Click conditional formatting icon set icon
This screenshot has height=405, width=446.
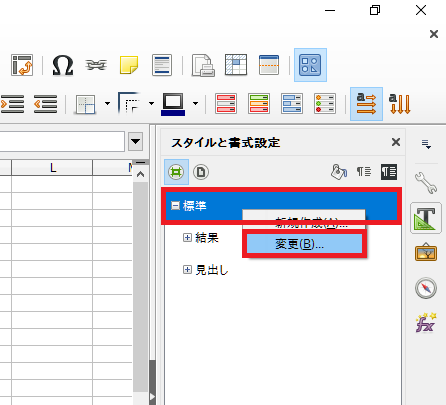tap(325, 104)
